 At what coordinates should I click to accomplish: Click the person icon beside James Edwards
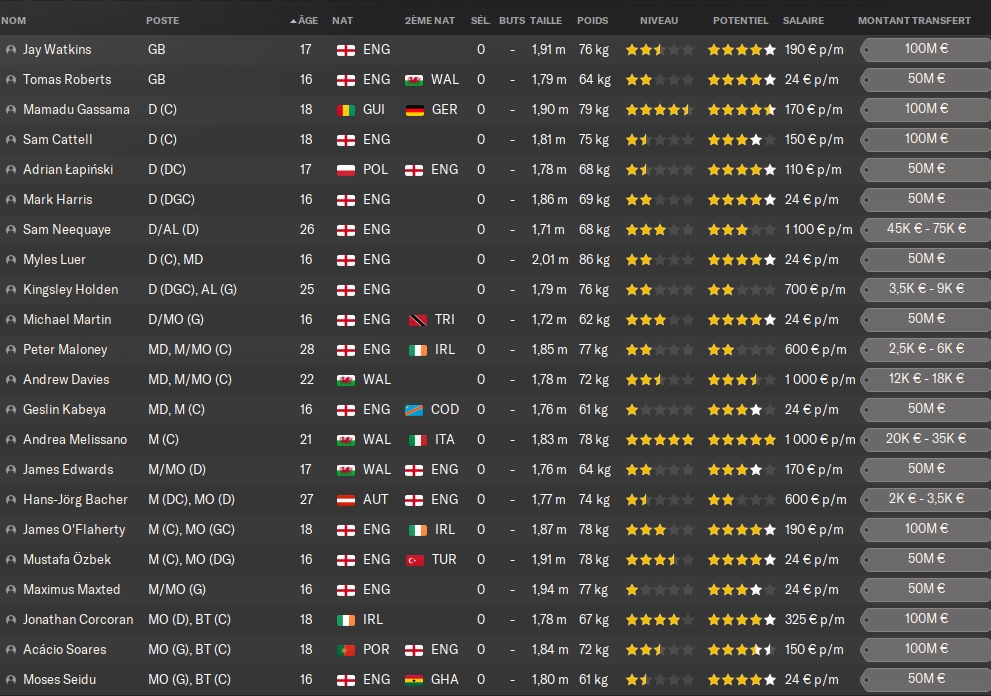point(11,470)
